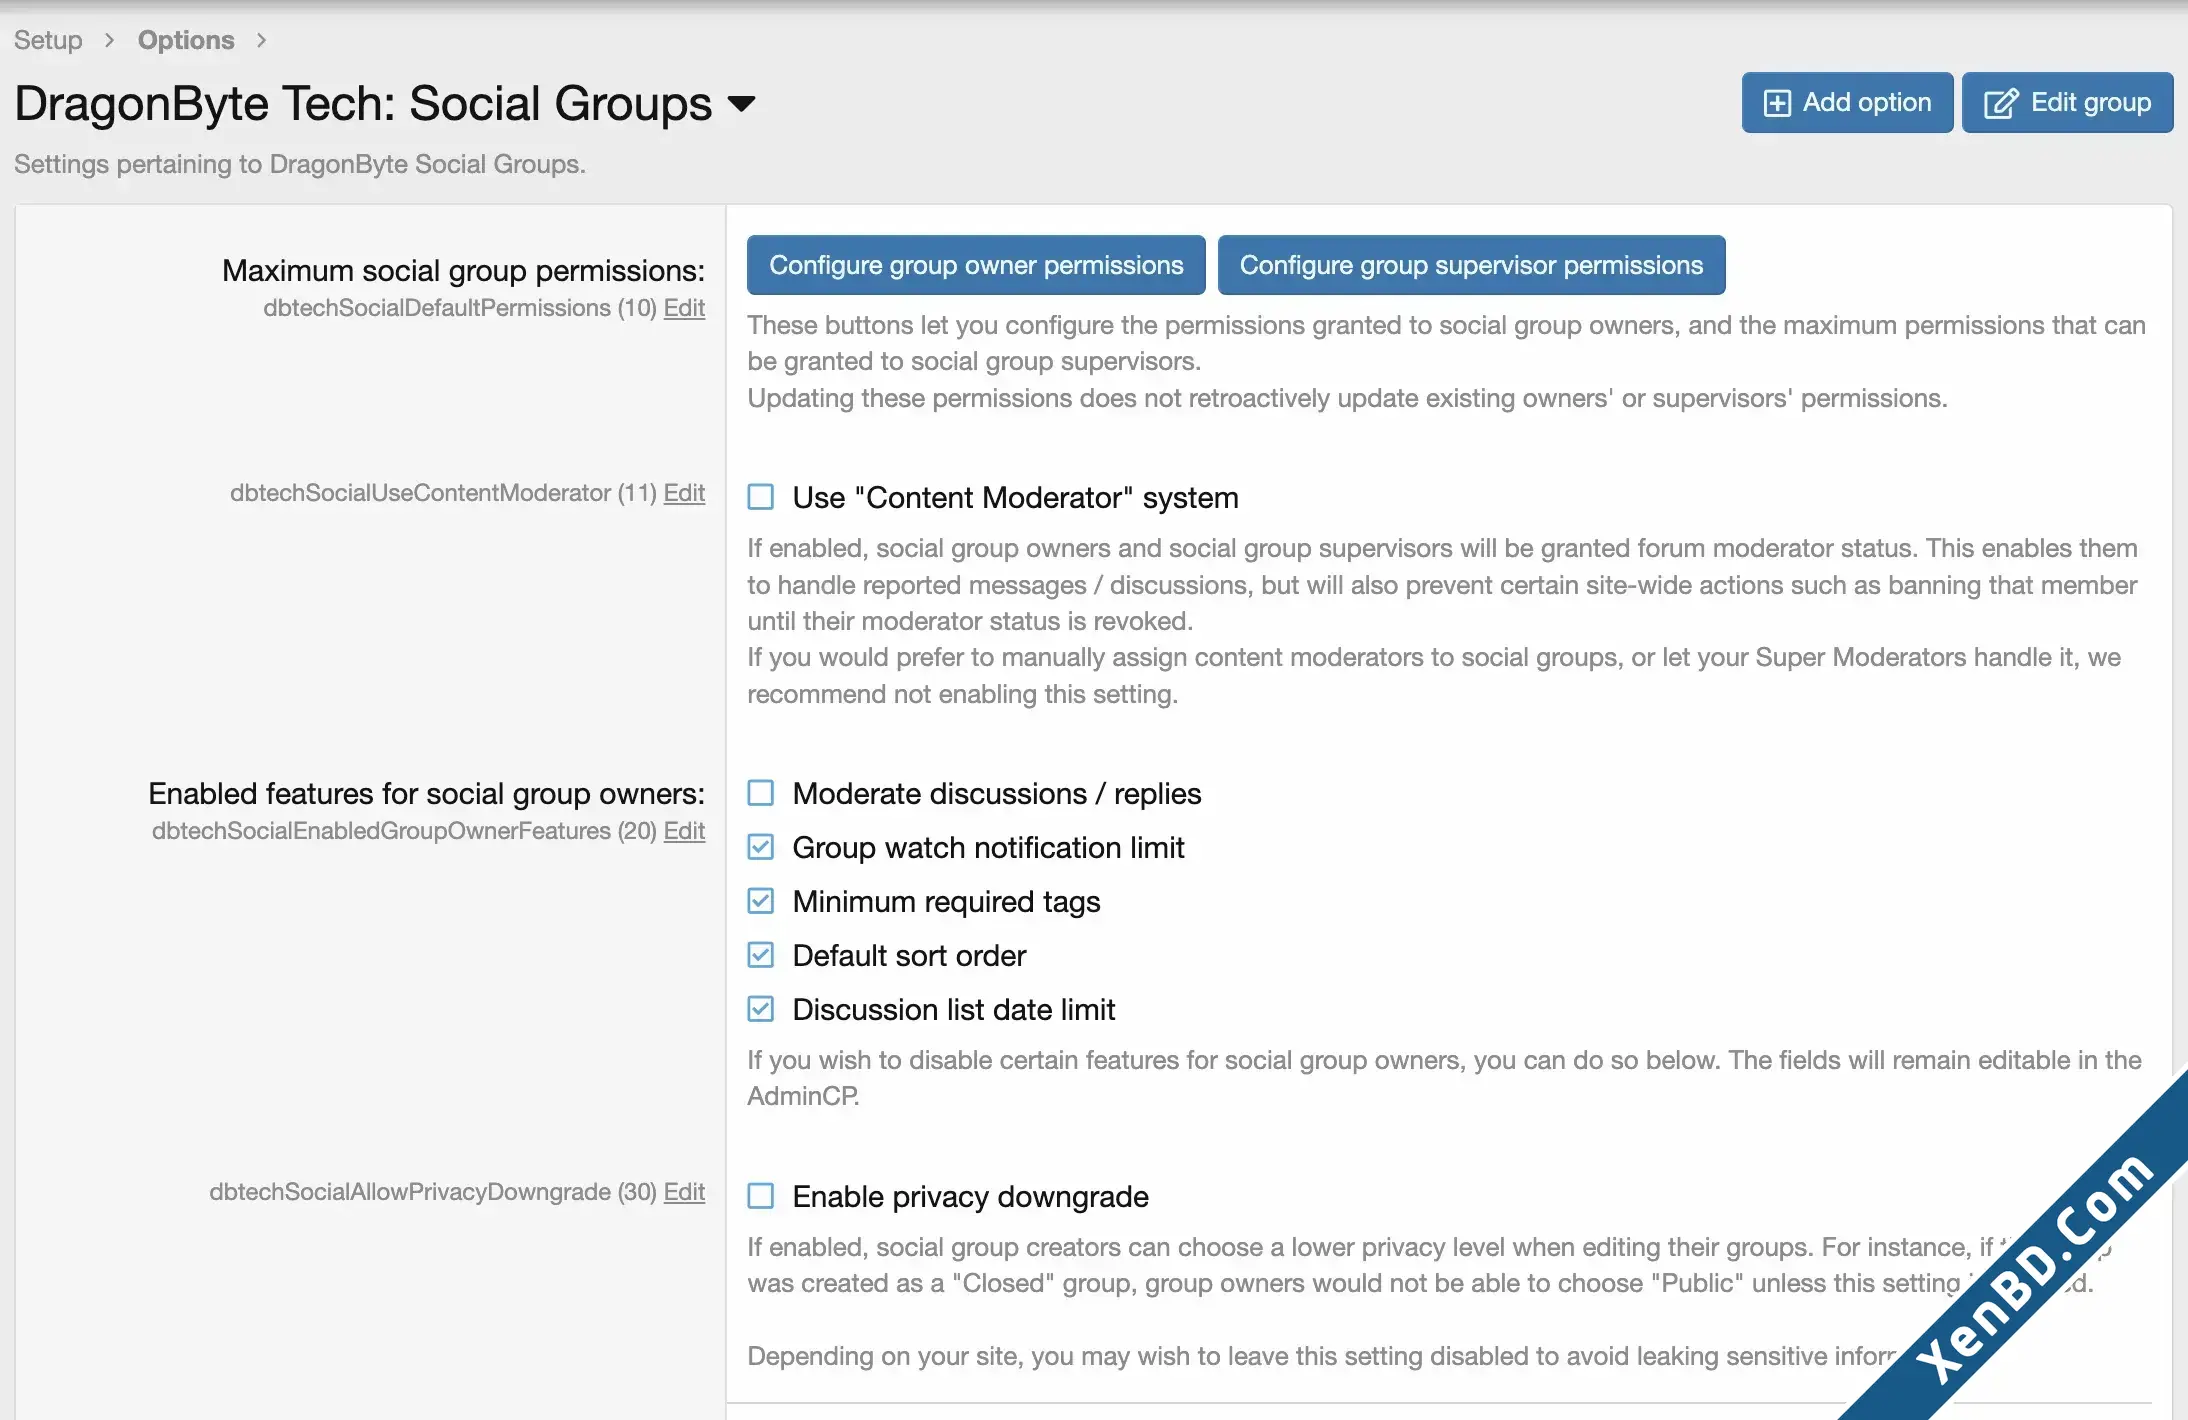
Task: Check Moderate discussions / replies
Action: click(x=761, y=793)
